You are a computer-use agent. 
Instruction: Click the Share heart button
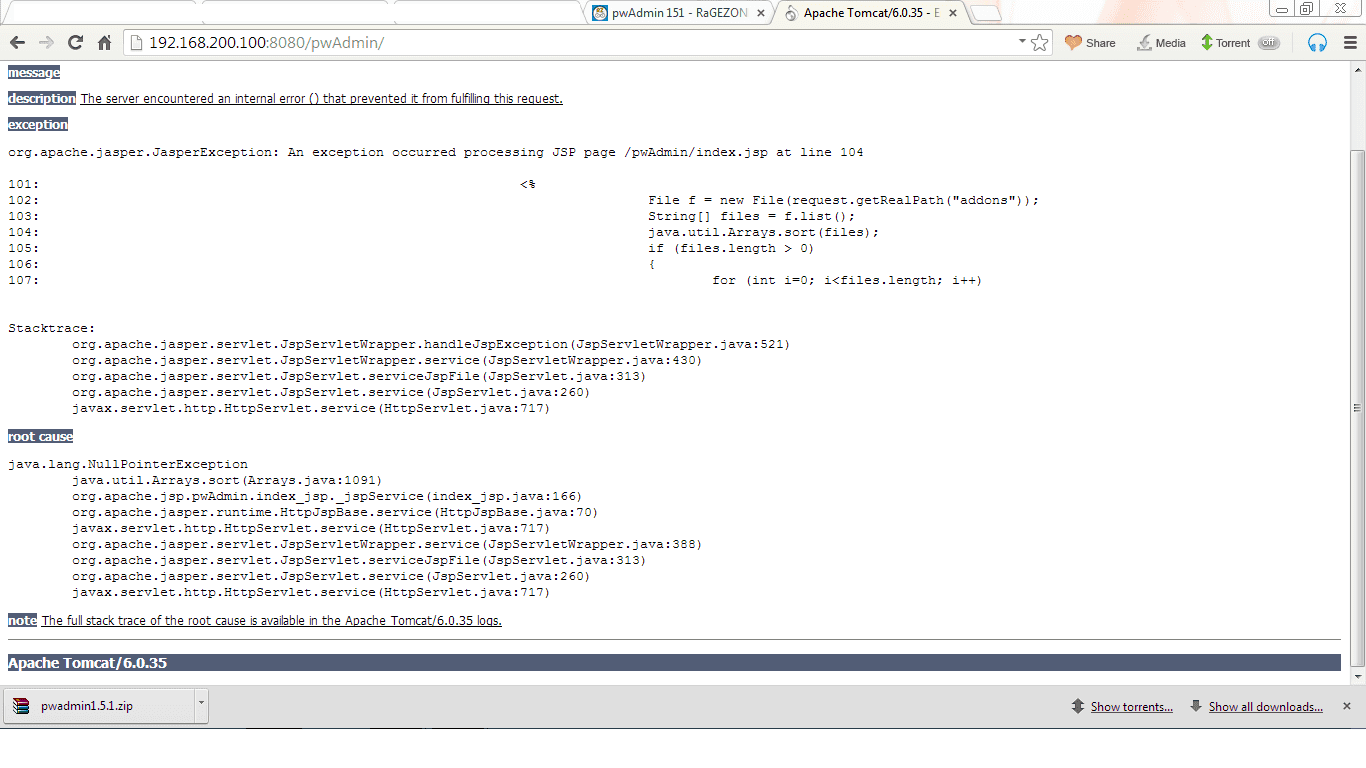(1090, 43)
